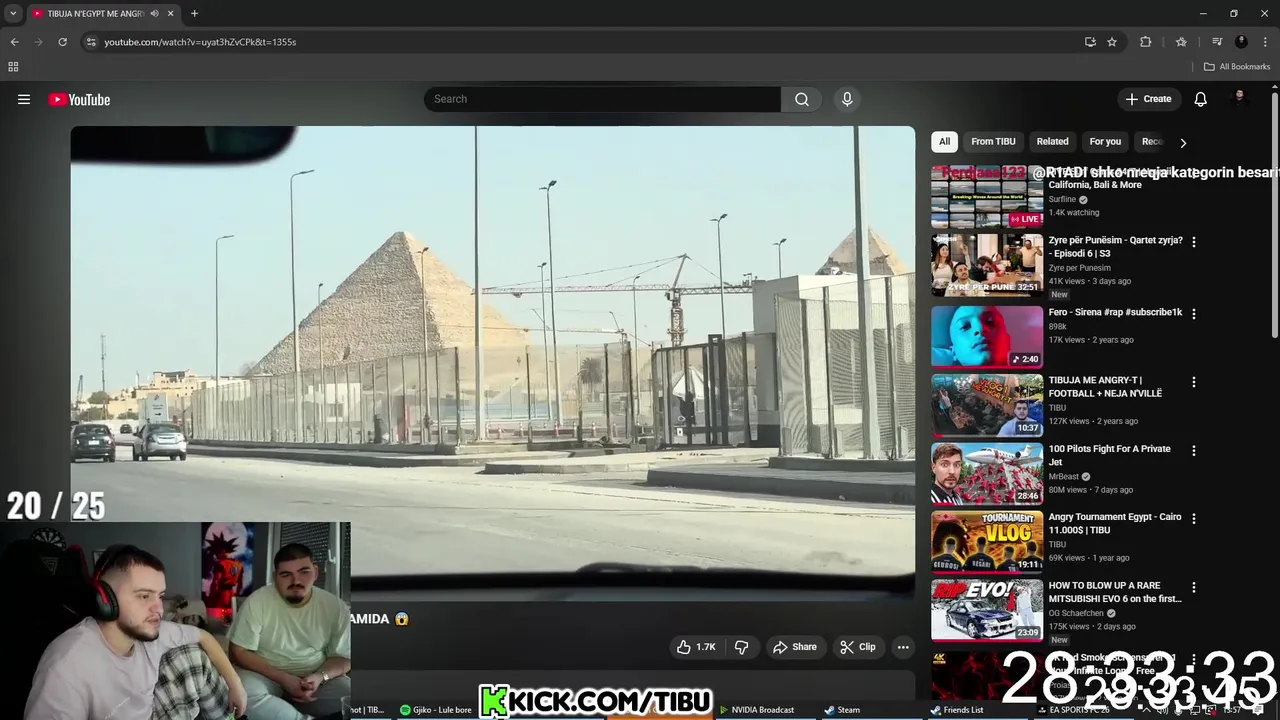Open options menu for Zyre për Punësim video
1280x720 pixels.
click(x=1193, y=241)
